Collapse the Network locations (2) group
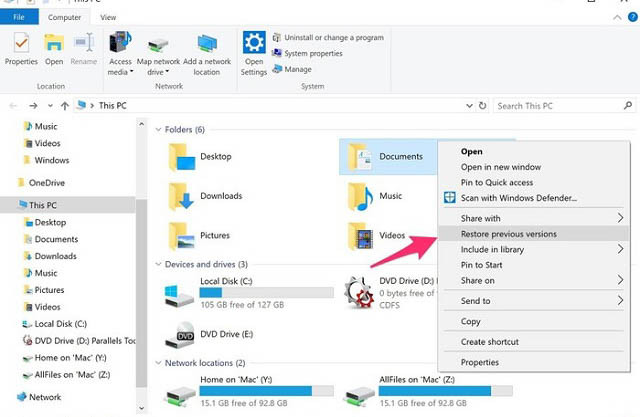This screenshot has width=640, height=417. coord(158,363)
